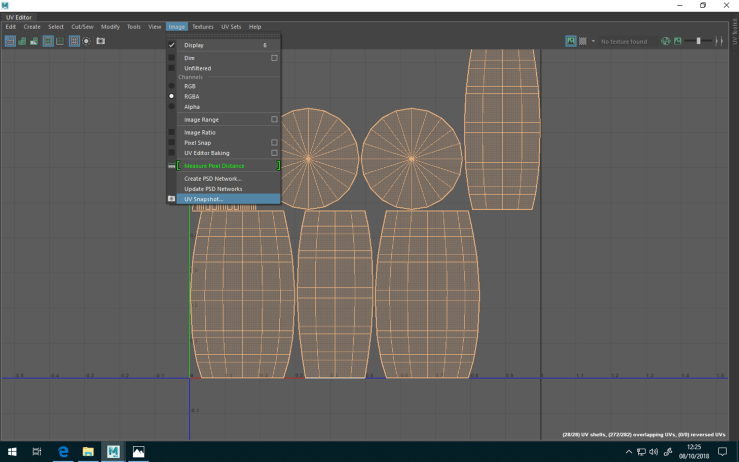This screenshot has width=739, height=462.
Task: Open File Explorer from the taskbar
Action: [88, 452]
